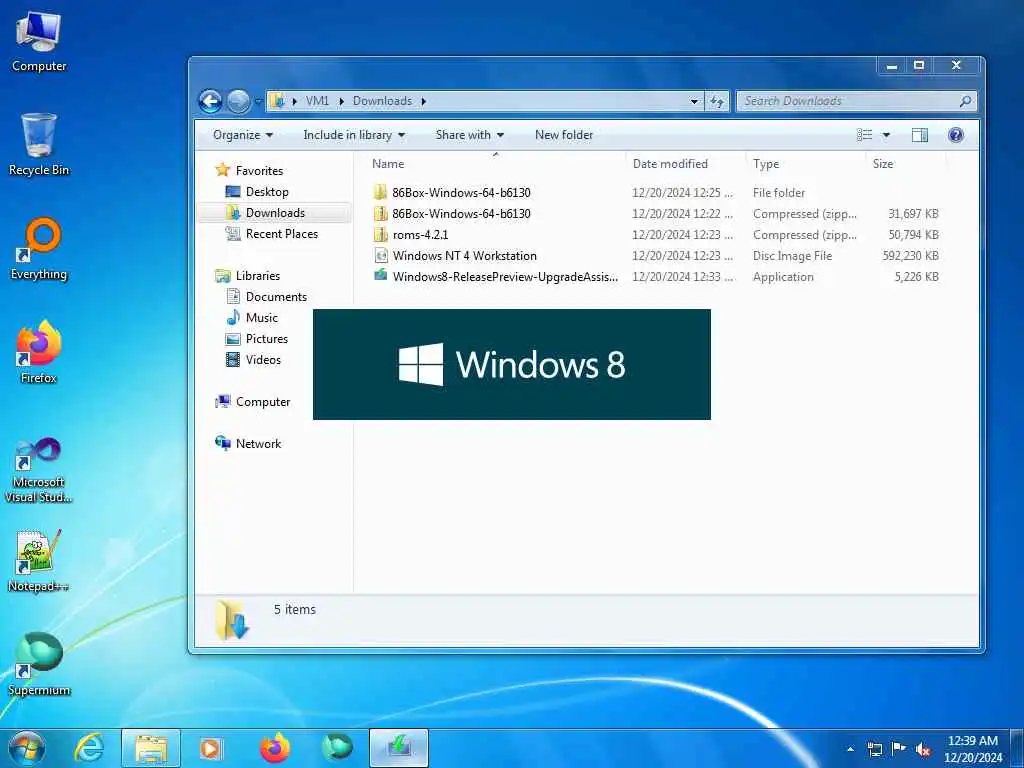1024x768 pixels.
Task: Select the Supermium desktop shortcut
Action: (39, 665)
